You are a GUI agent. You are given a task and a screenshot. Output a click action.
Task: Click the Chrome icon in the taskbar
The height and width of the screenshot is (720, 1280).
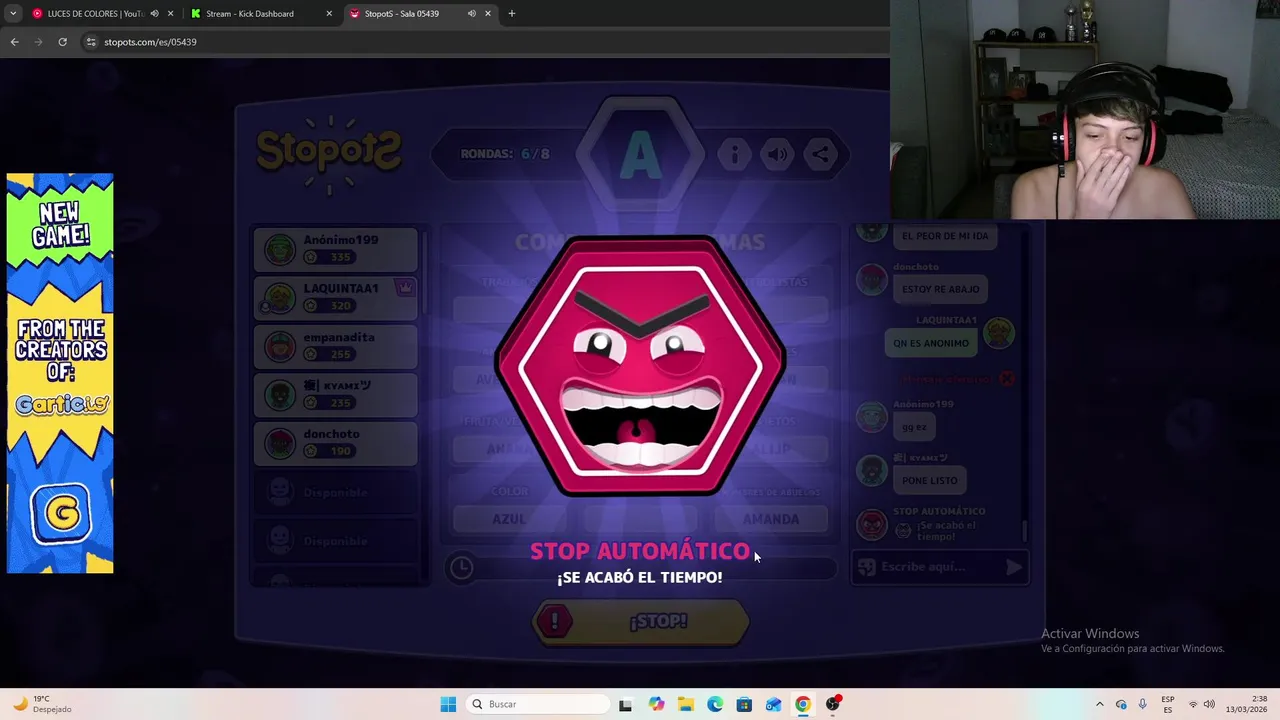click(x=802, y=704)
